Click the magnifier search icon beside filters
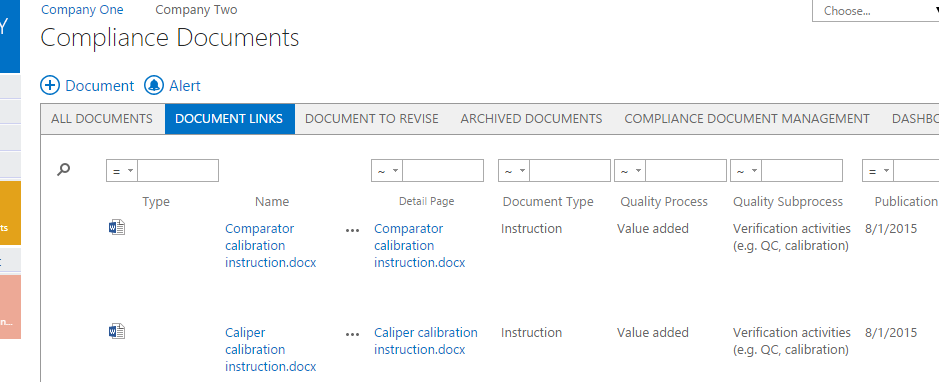This screenshot has width=939, height=382. [x=63, y=170]
